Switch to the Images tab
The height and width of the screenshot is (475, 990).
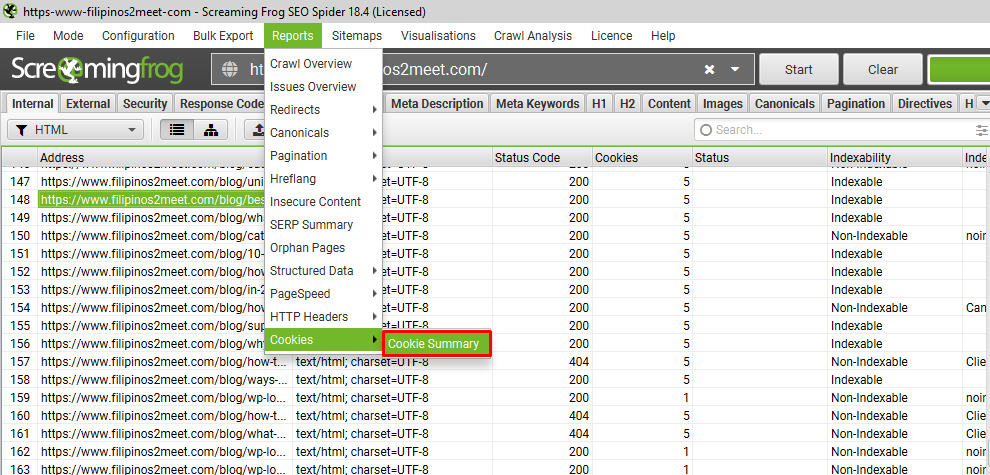pyautogui.click(x=722, y=104)
